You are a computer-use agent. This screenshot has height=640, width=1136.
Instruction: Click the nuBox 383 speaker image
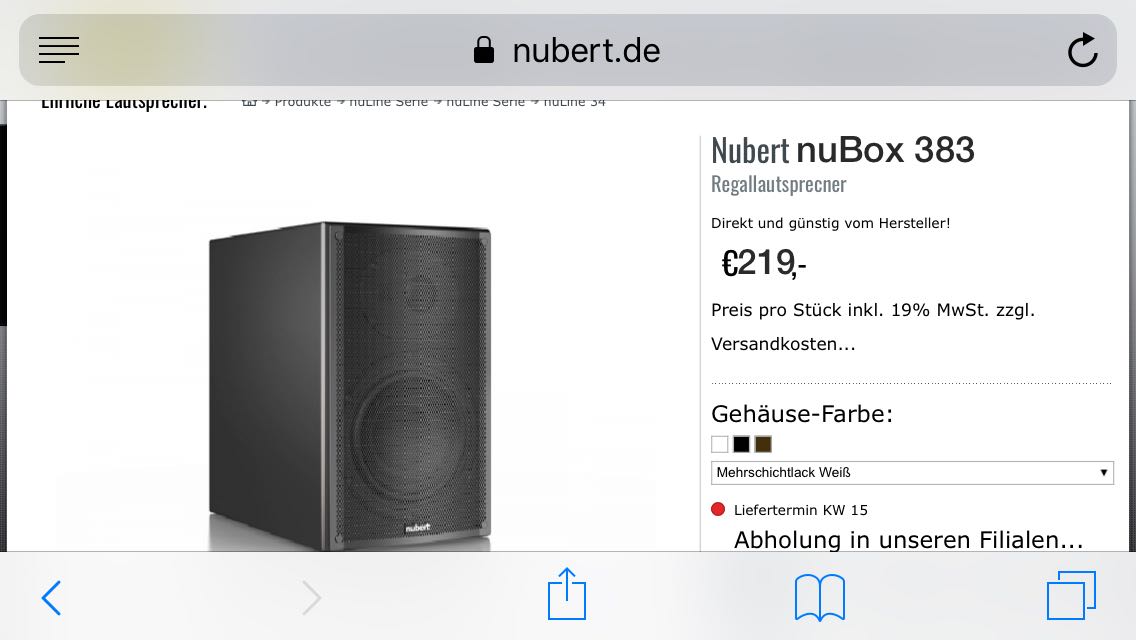tap(350, 385)
